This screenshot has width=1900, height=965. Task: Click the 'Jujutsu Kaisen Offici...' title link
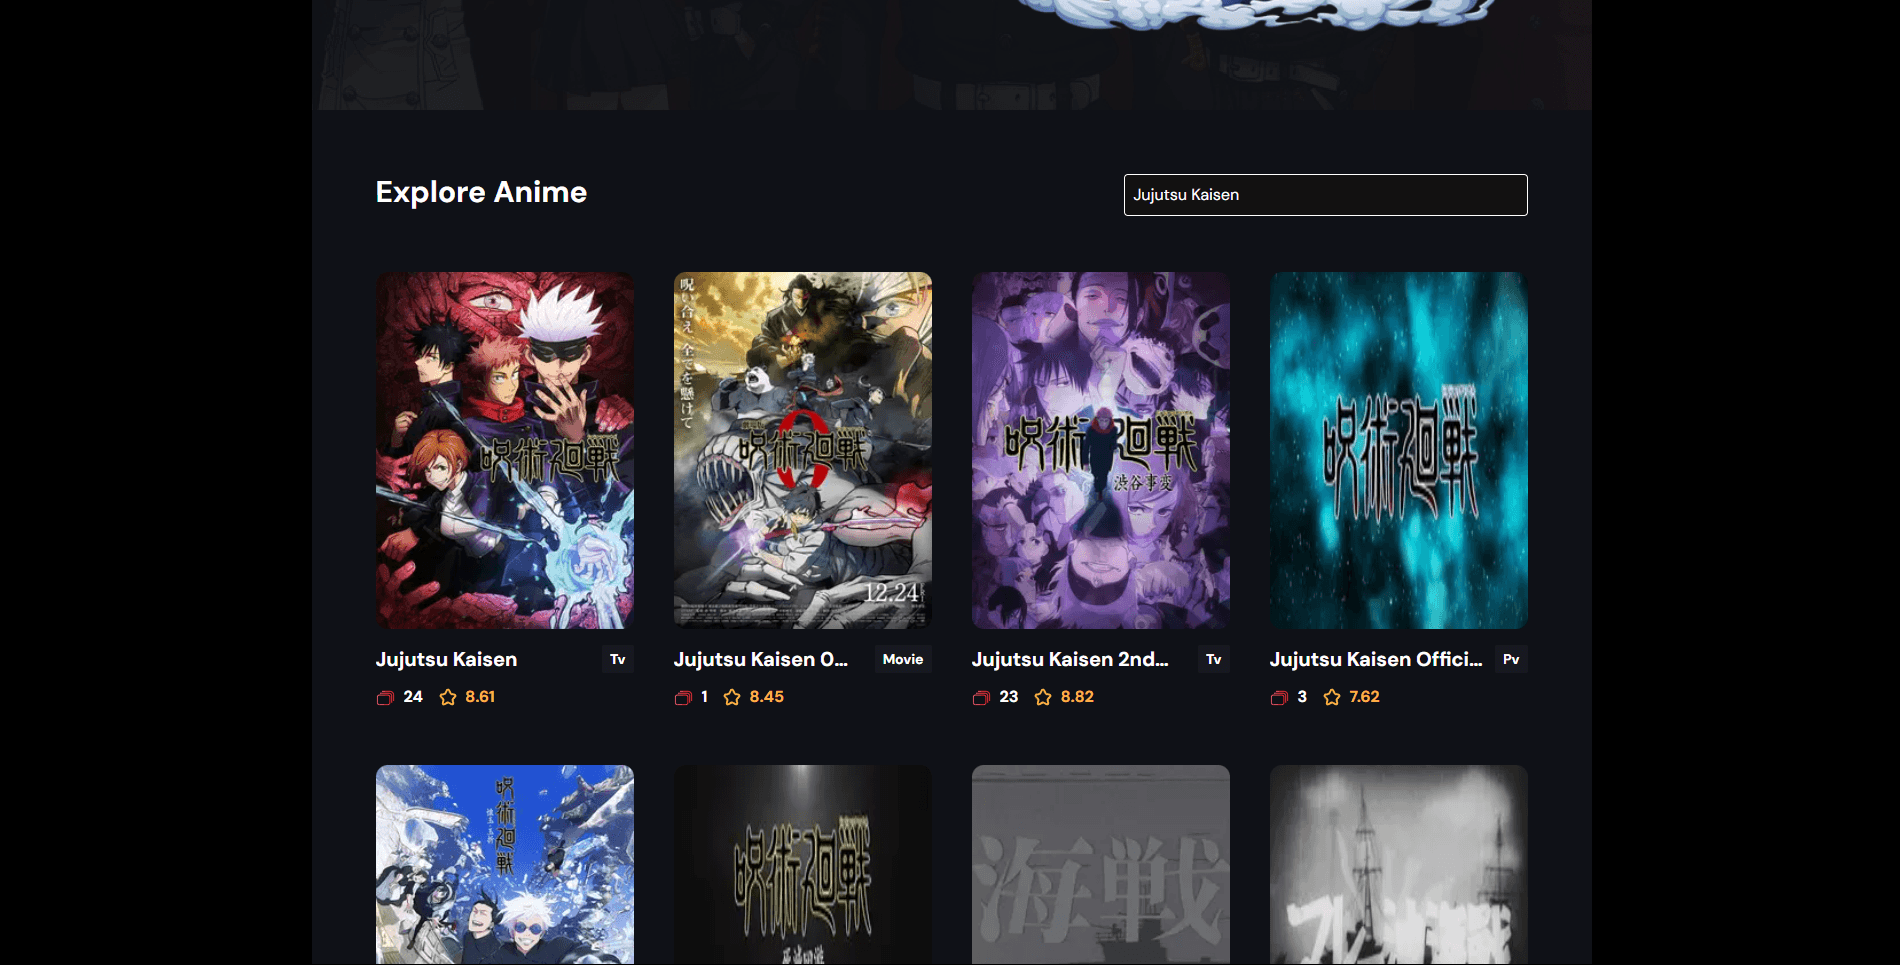click(1376, 660)
